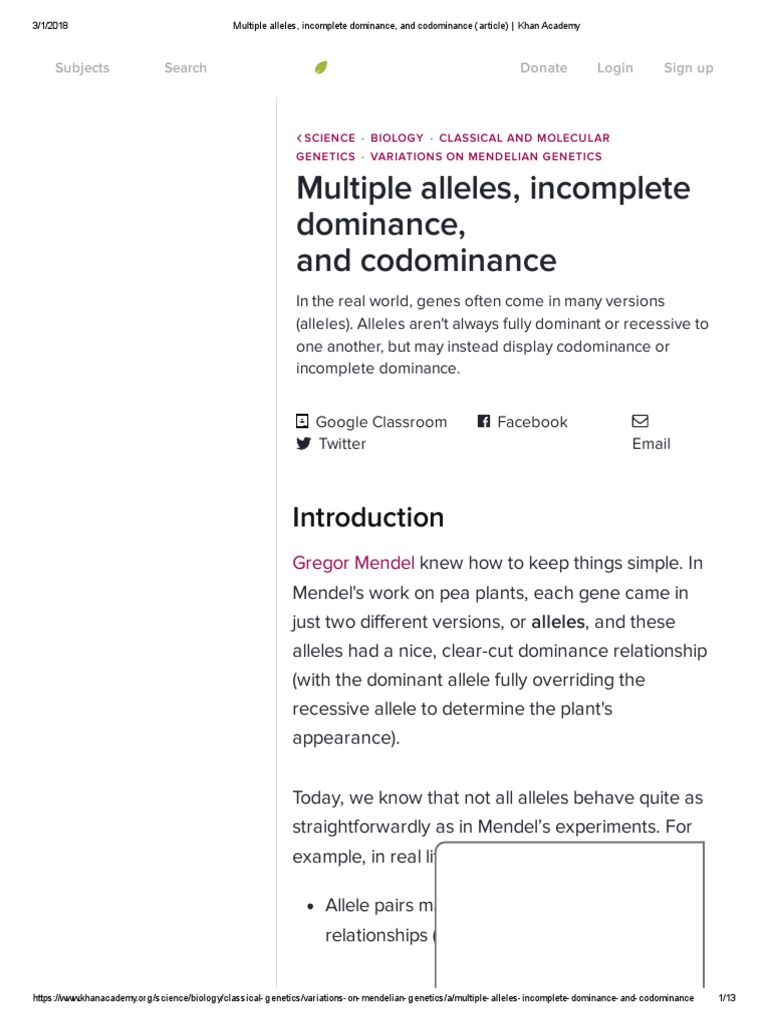Viewport: 768px width, 1024px height.
Task: Click the article title heading
Action: tap(493, 224)
